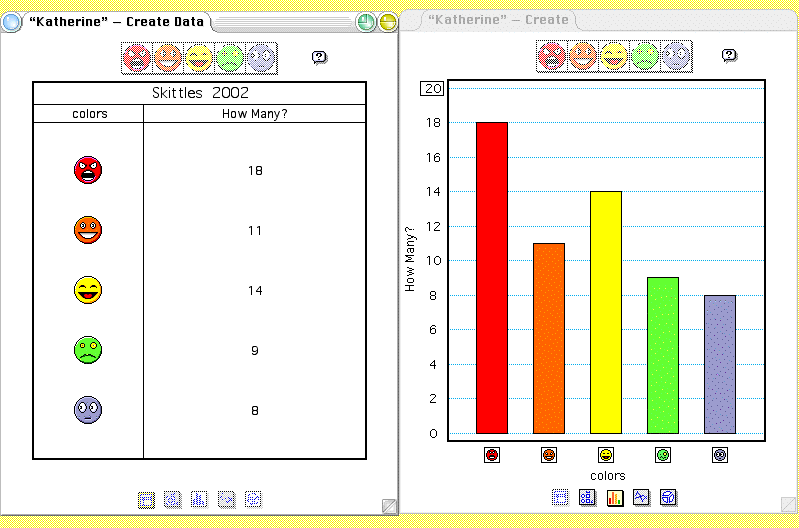Click the orange face in the colors column
This screenshot has width=799, height=528.
tap(88, 230)
